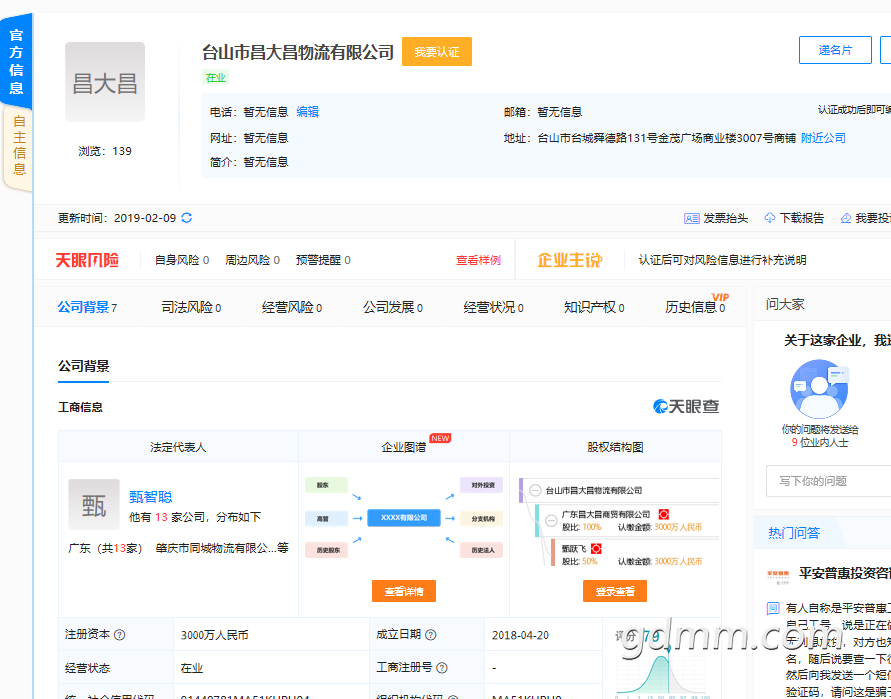Click red icon beside 甄跃飞
Screen dimensions: 891x699
[596, 548]
